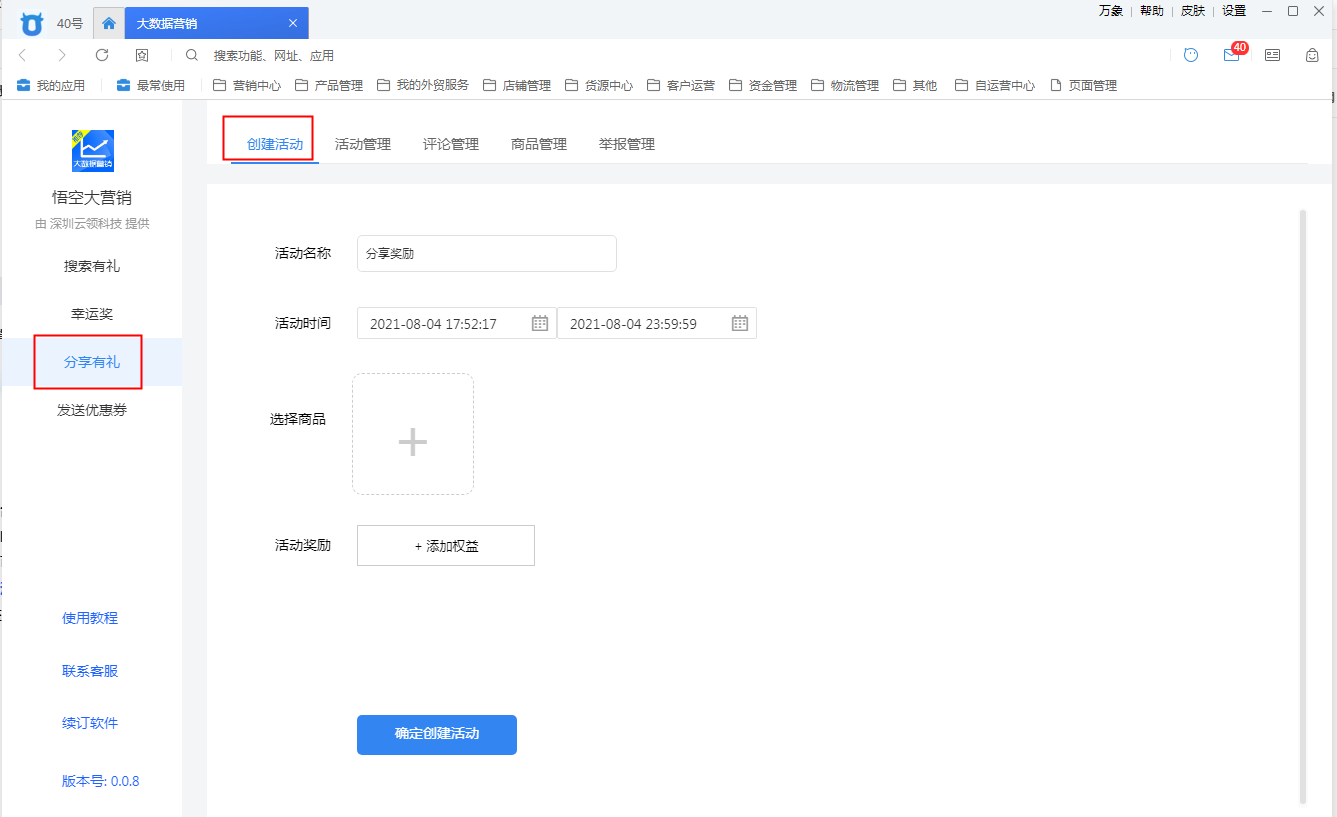Go back with the back arrow

22,55
